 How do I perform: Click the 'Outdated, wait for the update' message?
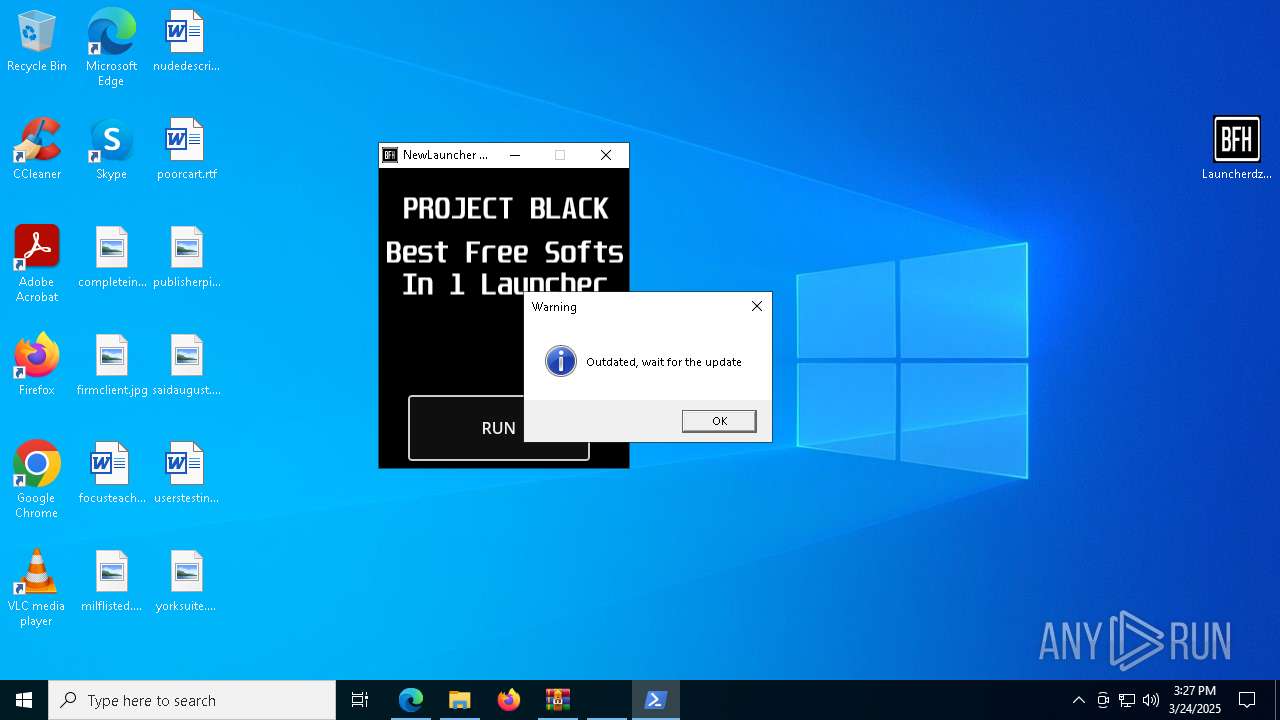point(664,362)
